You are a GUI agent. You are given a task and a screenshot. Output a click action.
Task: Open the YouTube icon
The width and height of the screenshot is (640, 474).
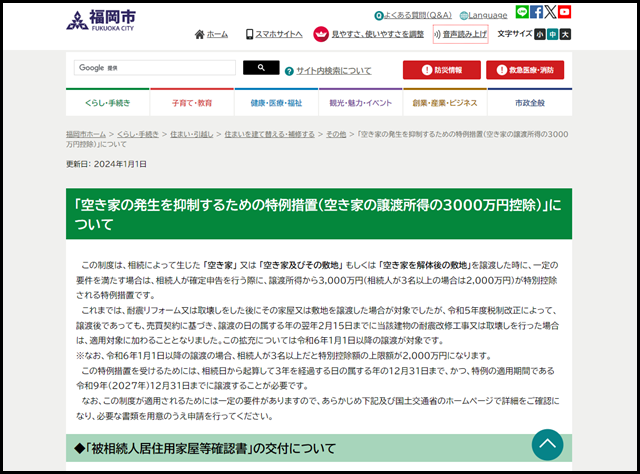point(564,12)
